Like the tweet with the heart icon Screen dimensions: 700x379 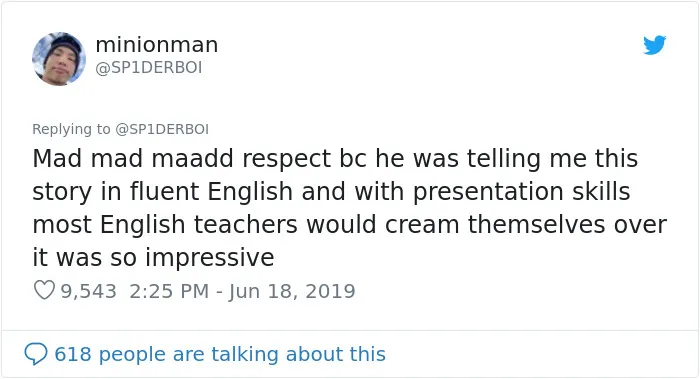[x=44, y=291]
